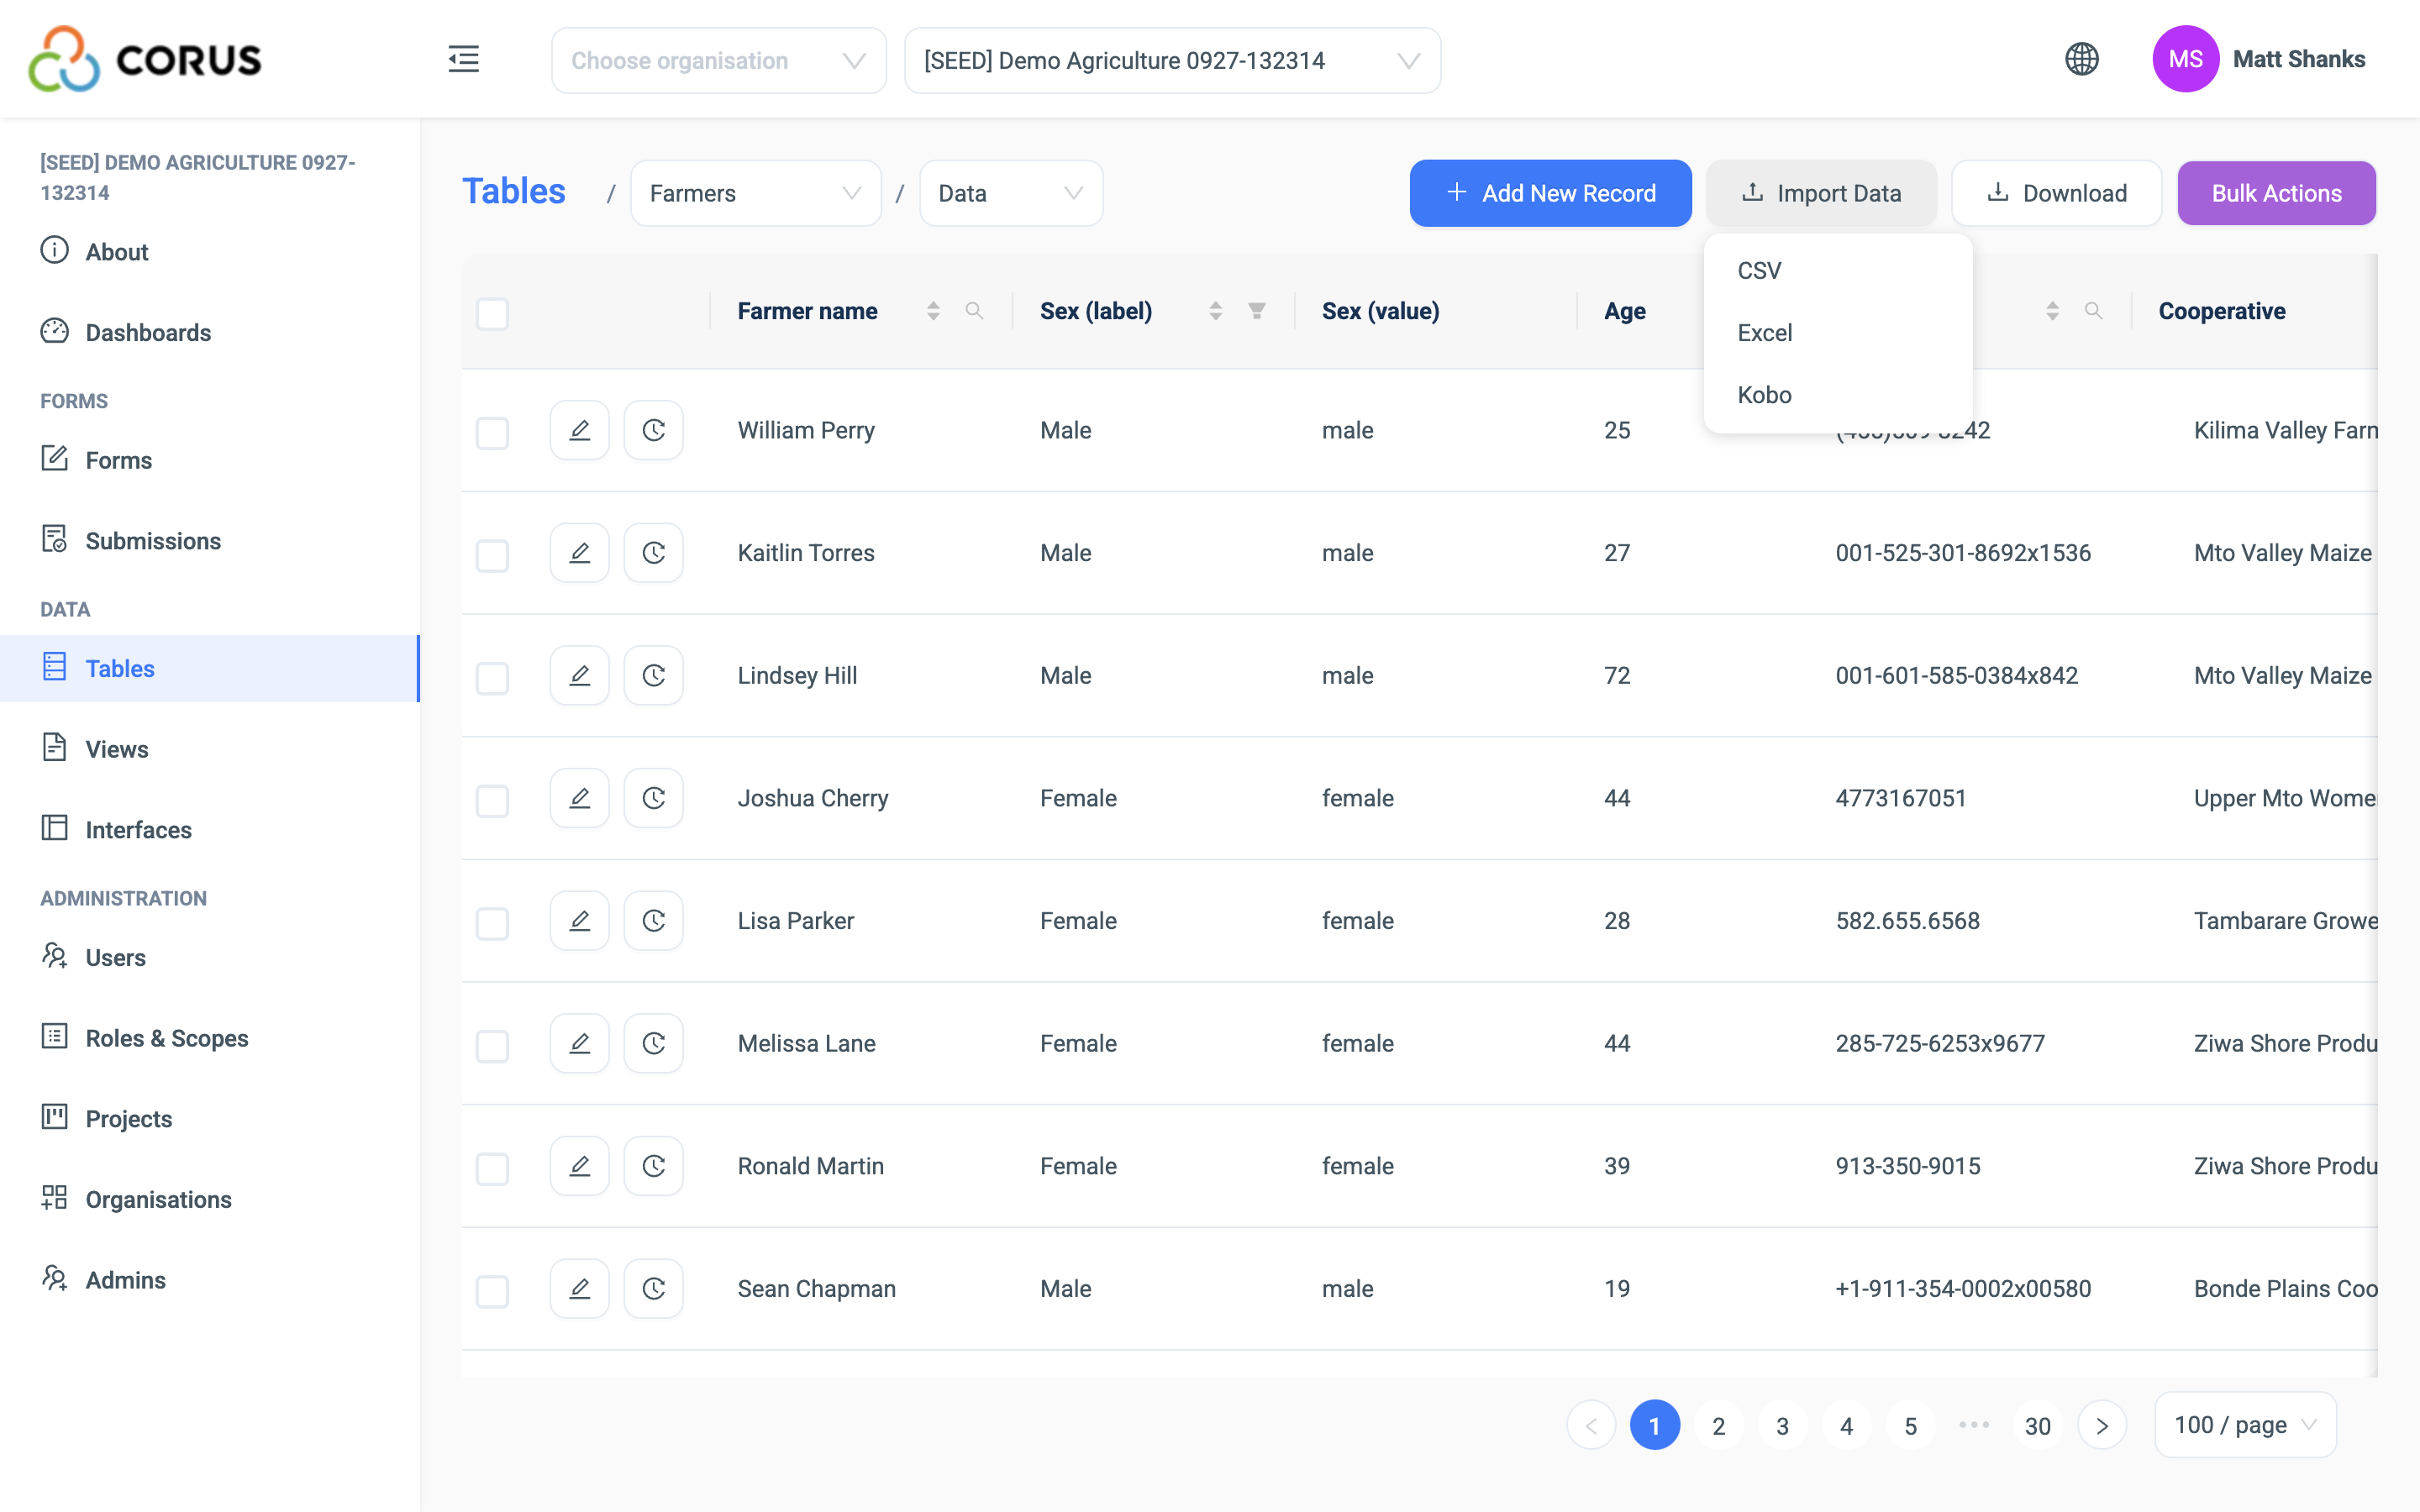Viewport: 2420px width, 1512px height.
Task: Choose Kobo from the import menu
Action: (1838, 395)
